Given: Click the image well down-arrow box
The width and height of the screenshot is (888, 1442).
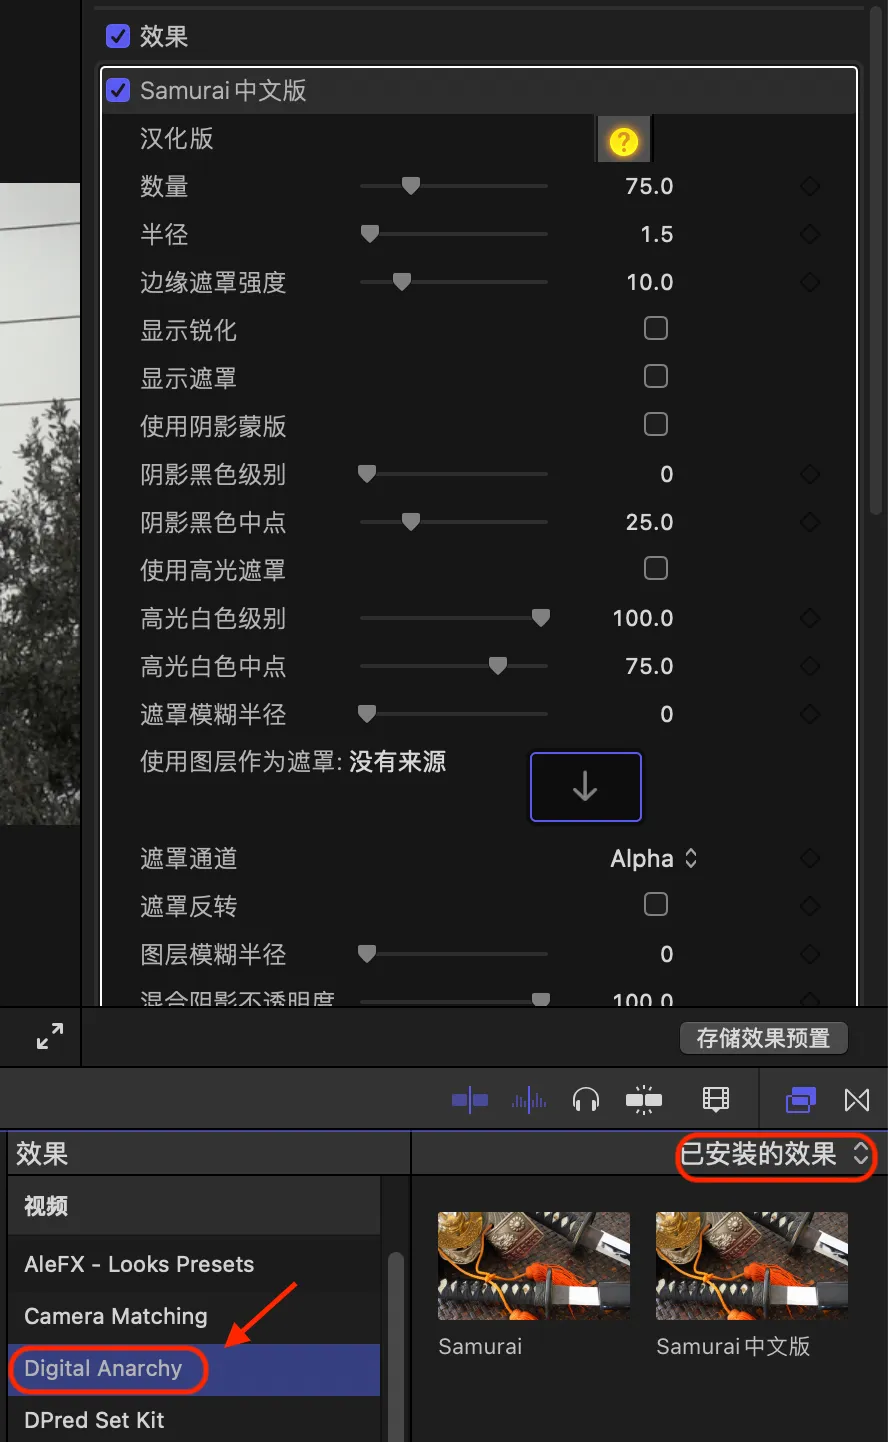Looking at the screenshot, I should pyautogui.click(x=585, y=787).
